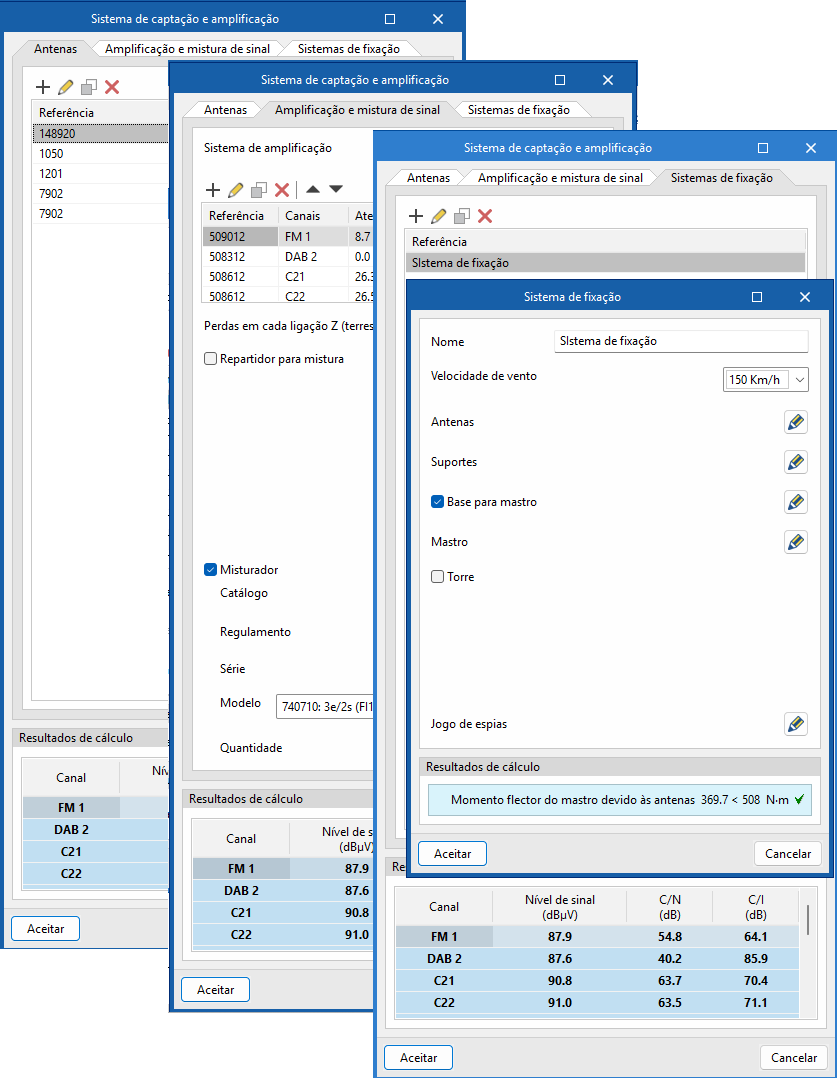Image resolution: width=837 pixels, height=1085 pixels.
Task: Click the Momento flector do mastro result line
Action: coord(620,800)
